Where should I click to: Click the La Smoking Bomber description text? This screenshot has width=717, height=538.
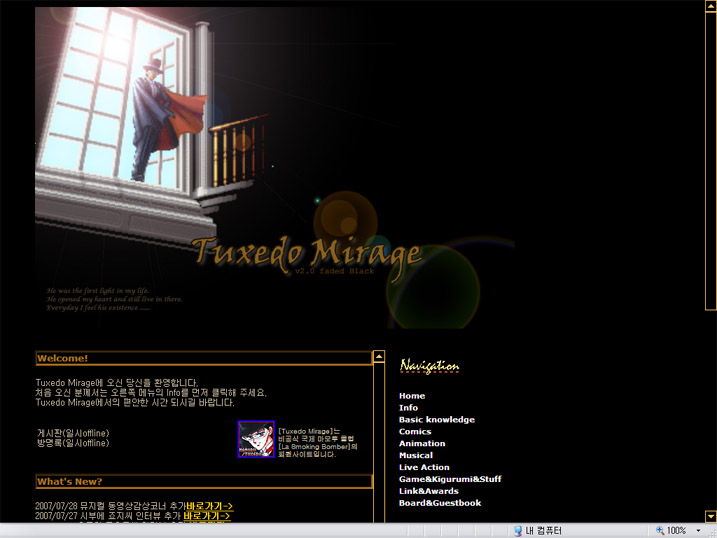tap(318, 443)
